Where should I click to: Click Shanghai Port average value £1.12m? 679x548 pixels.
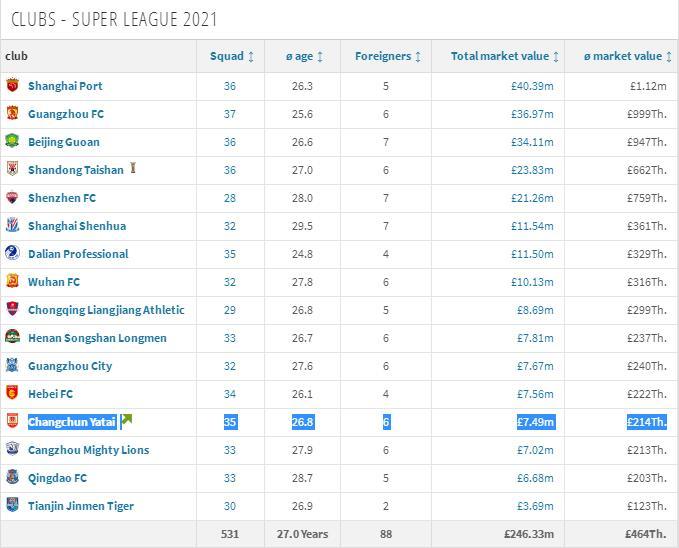point(648,86)
